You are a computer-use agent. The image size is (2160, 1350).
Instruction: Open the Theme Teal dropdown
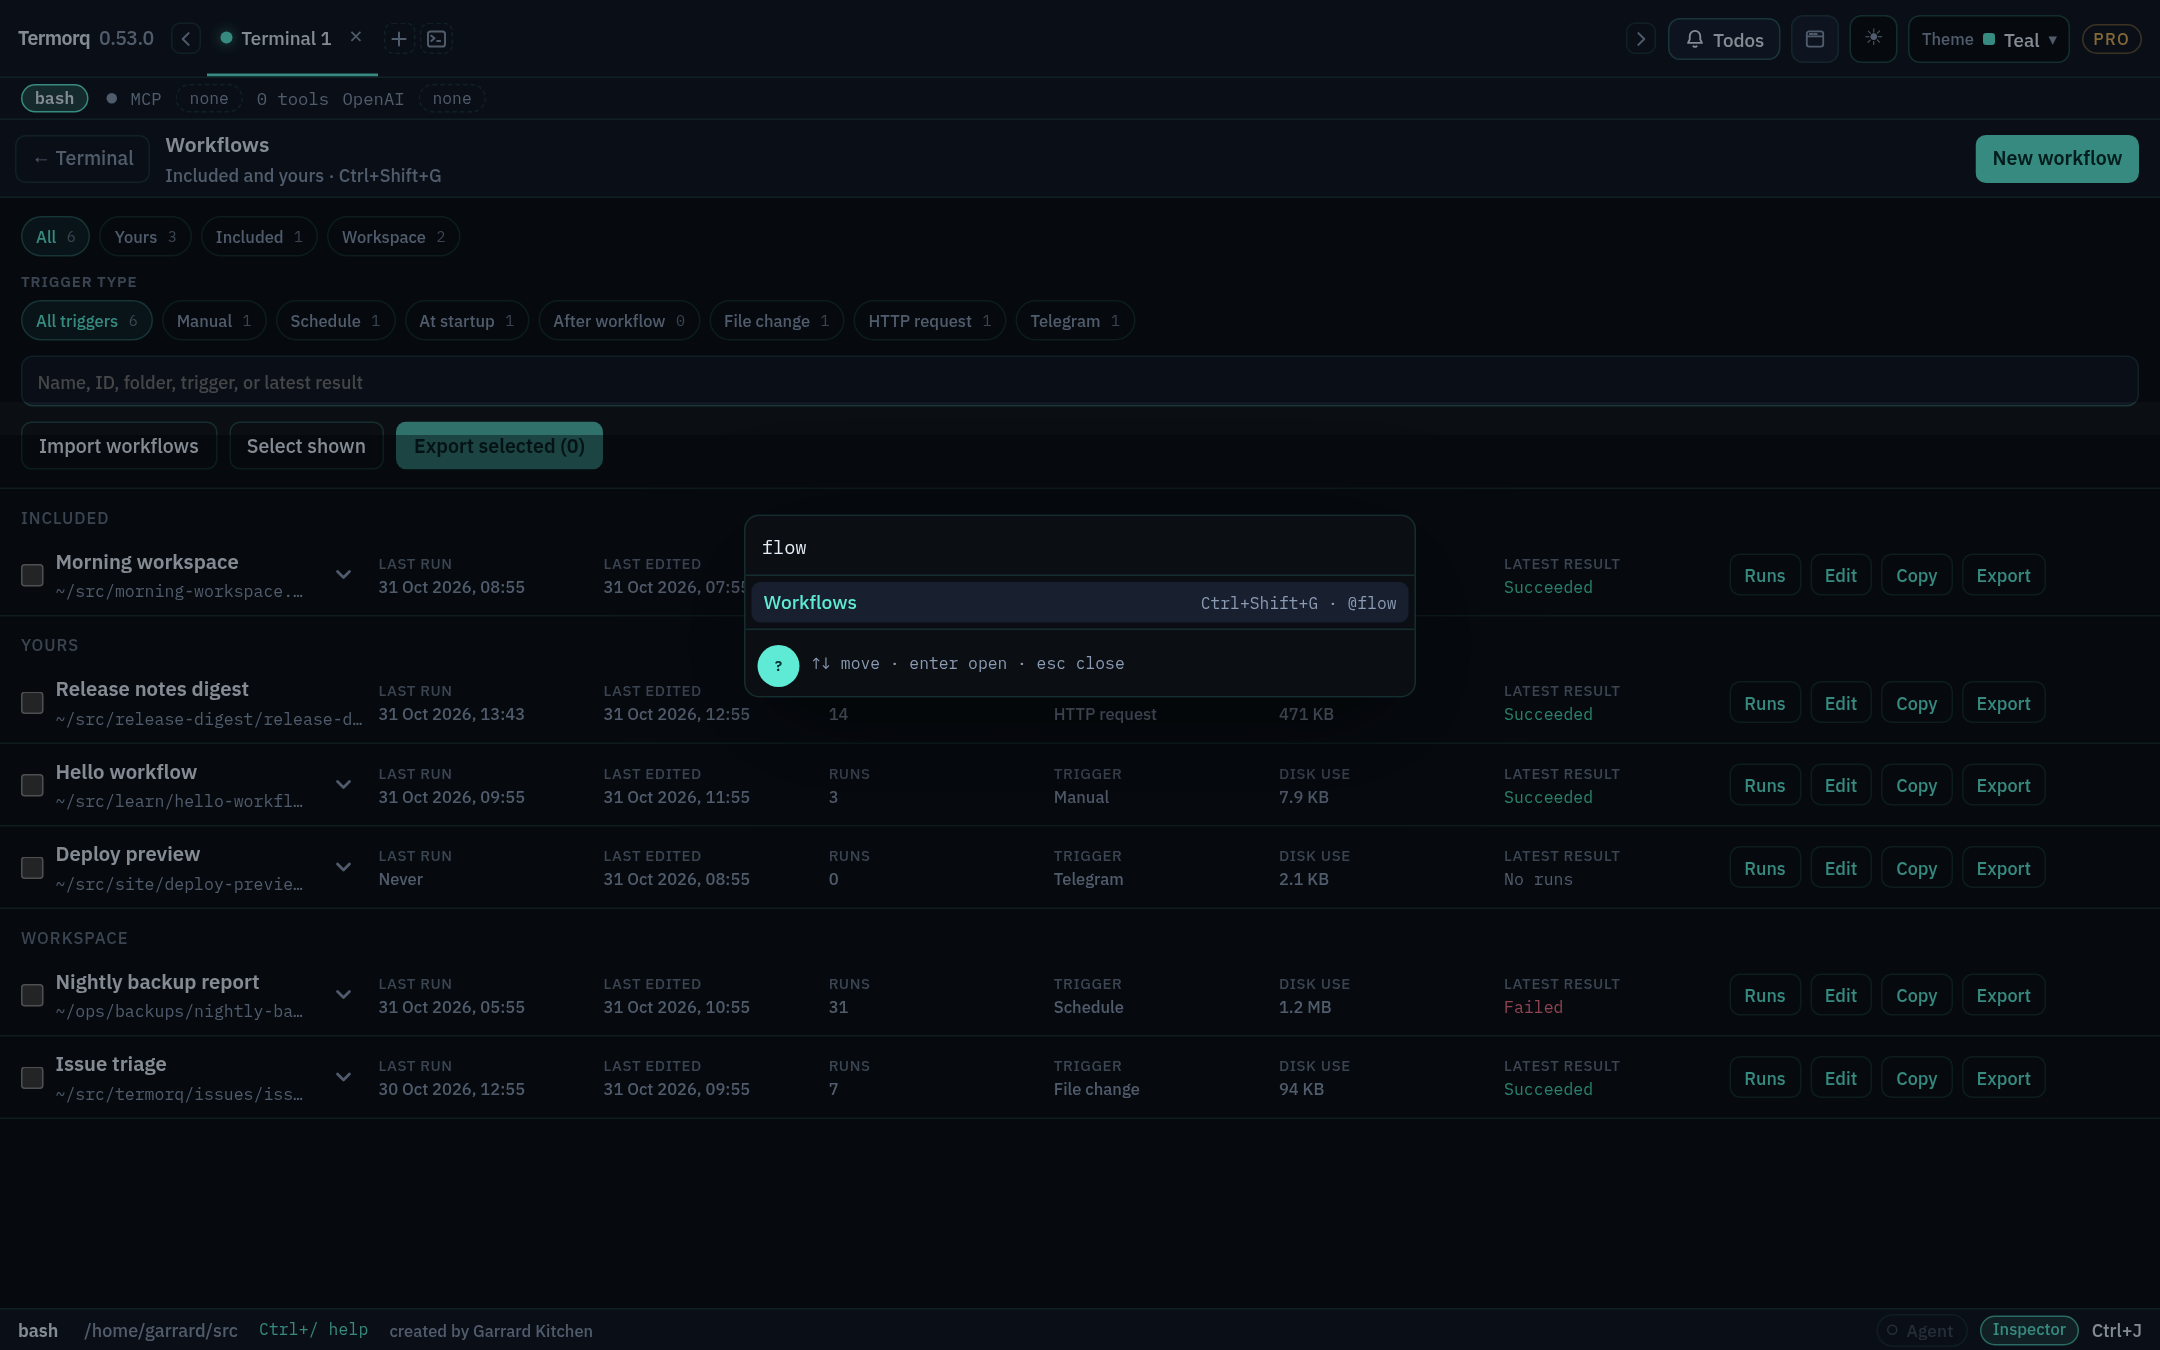1988,39
